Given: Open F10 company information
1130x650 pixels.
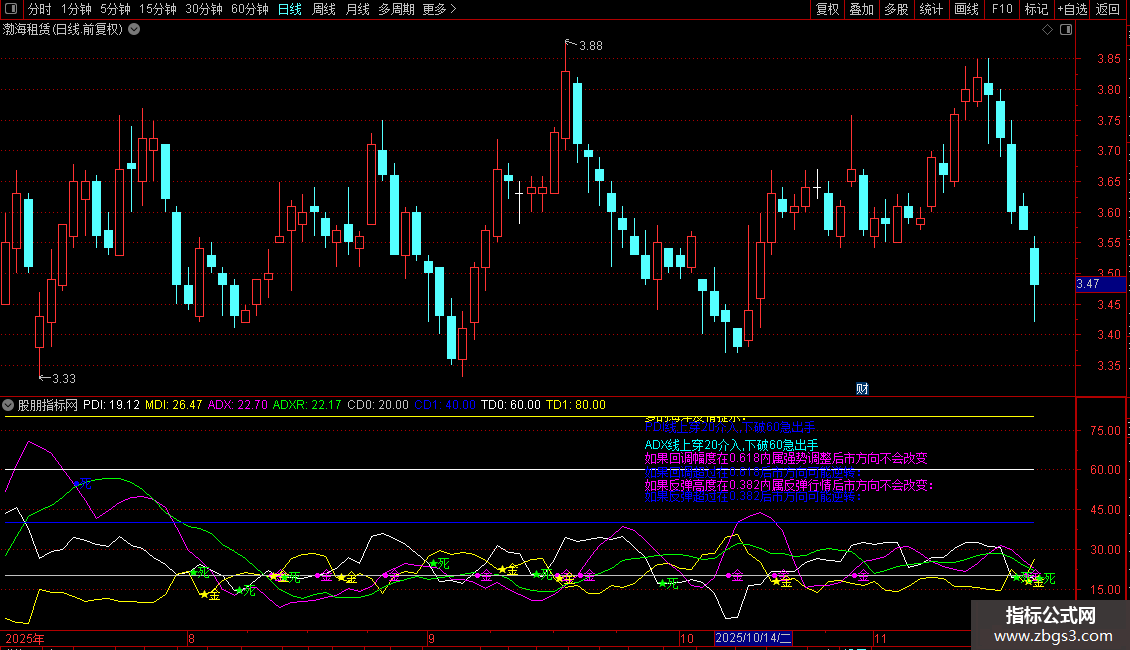Looking at the screenshot, I should (1001, 10).
